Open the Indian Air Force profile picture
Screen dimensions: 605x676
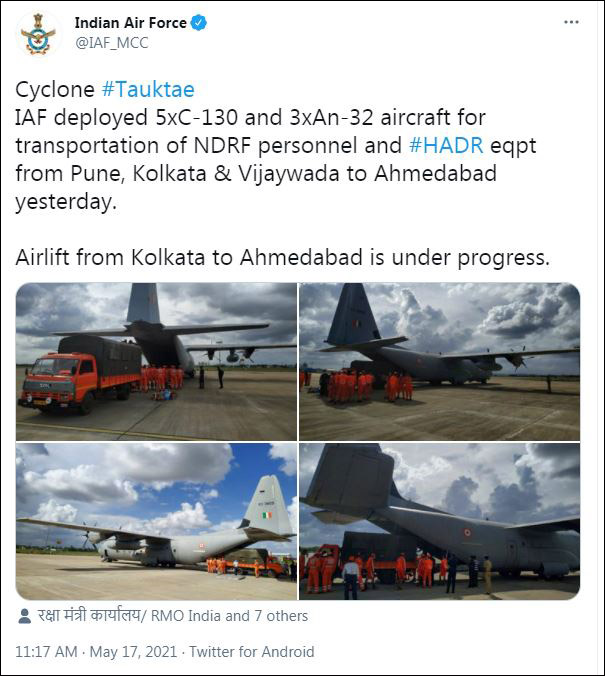tap(38, 33)
